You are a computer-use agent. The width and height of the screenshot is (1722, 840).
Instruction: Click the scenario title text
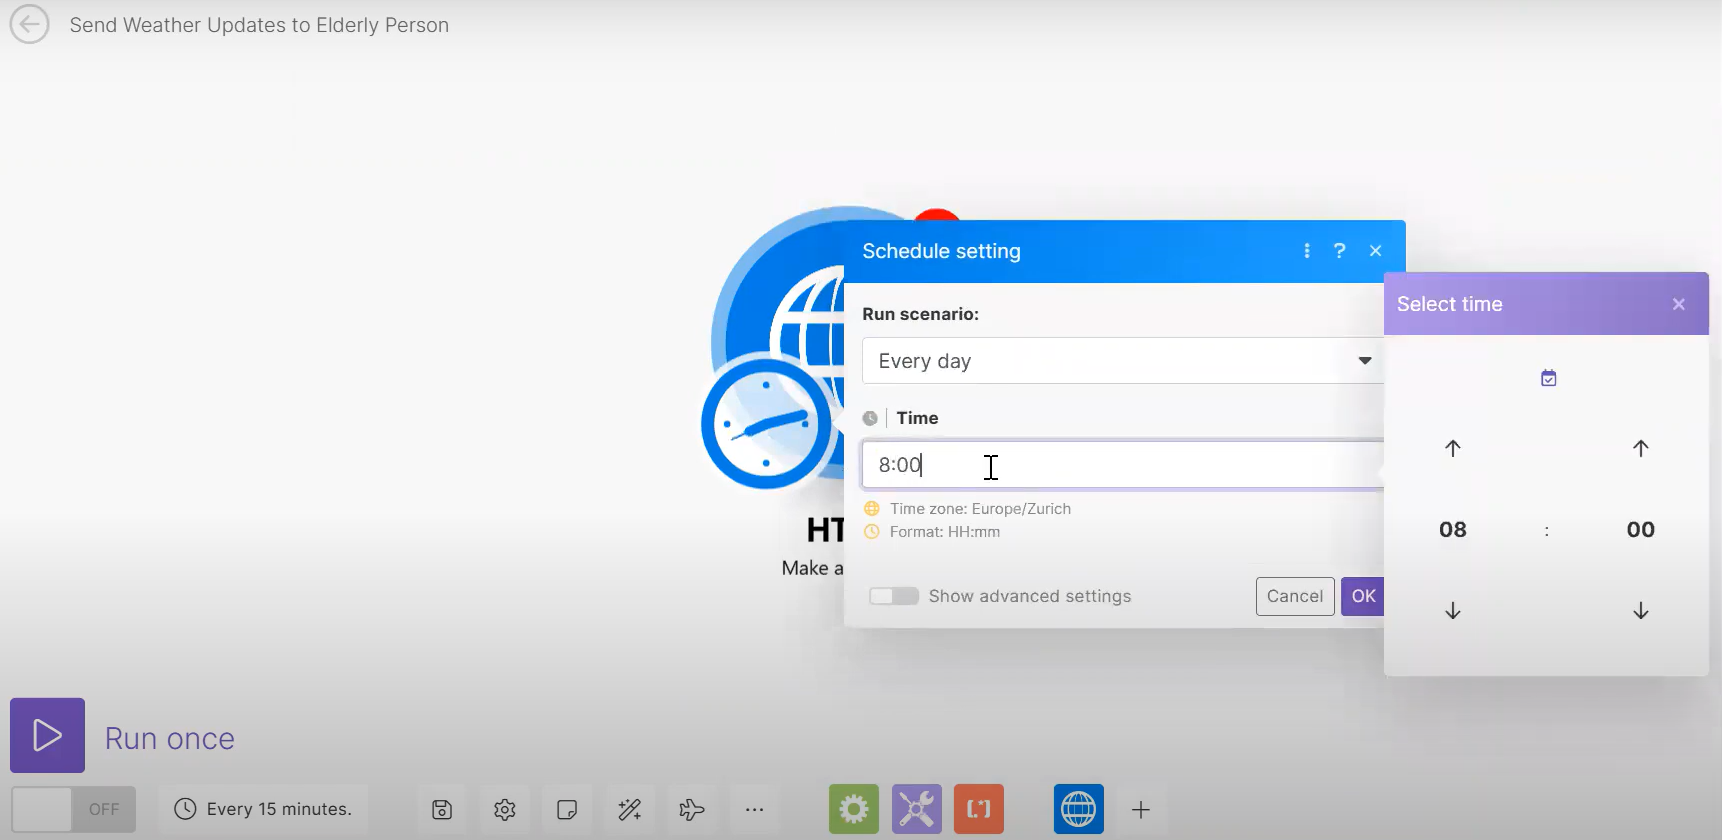259,25
